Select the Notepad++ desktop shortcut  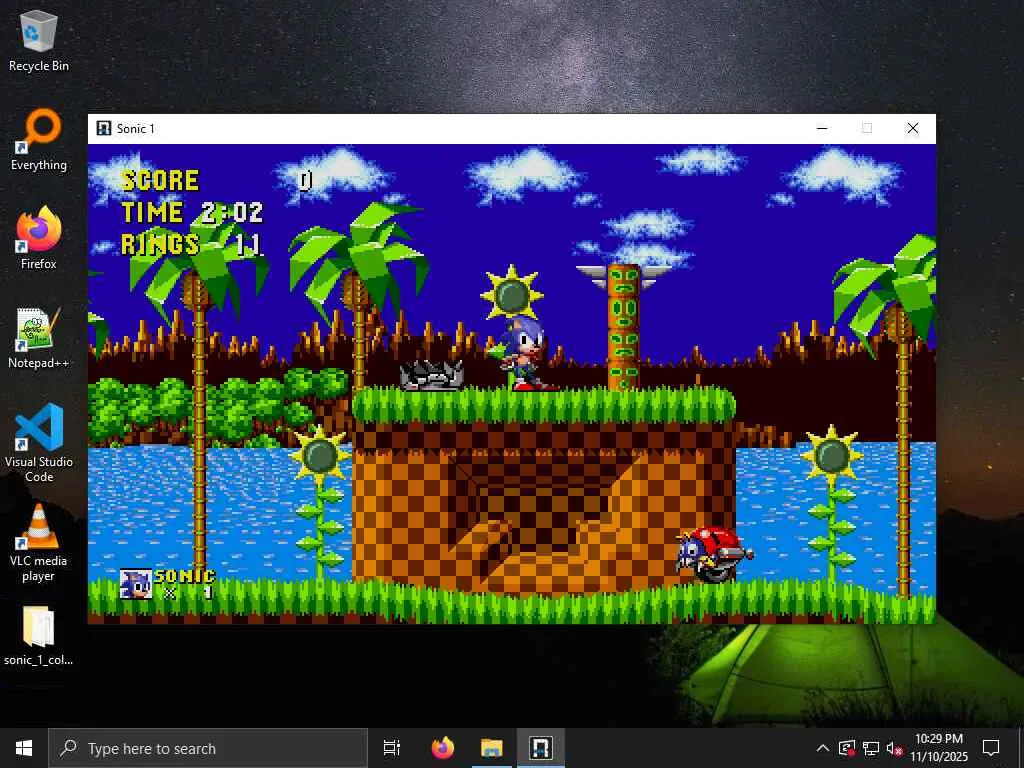[39, 338]
